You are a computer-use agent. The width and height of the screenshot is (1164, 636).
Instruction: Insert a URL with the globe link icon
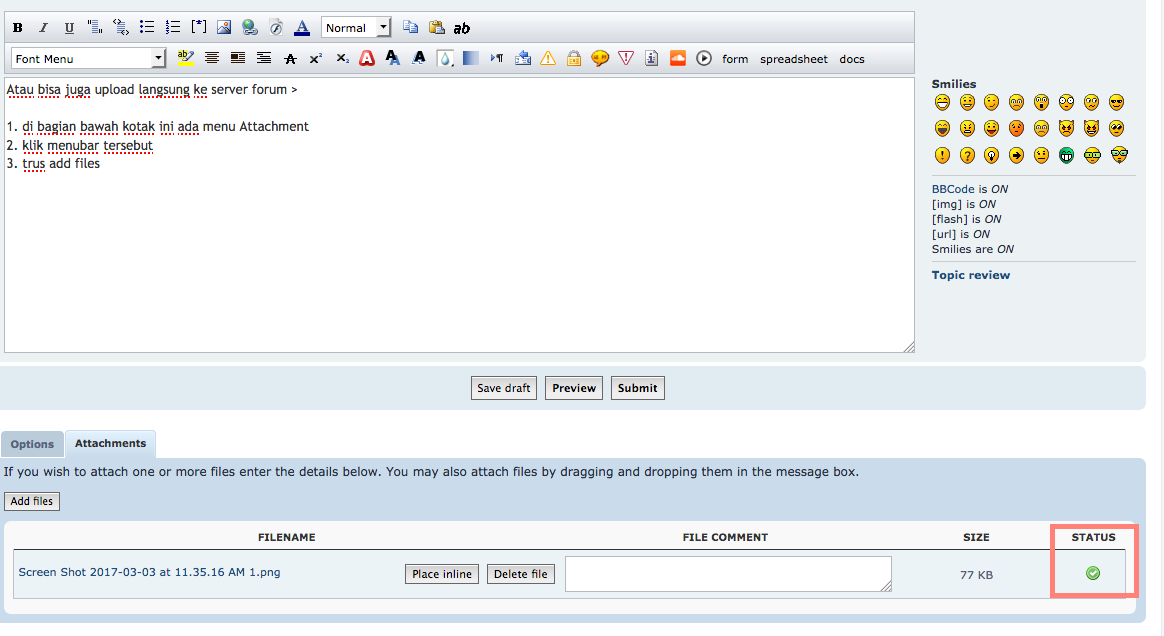pyautogui.click(x=250, y=28)
